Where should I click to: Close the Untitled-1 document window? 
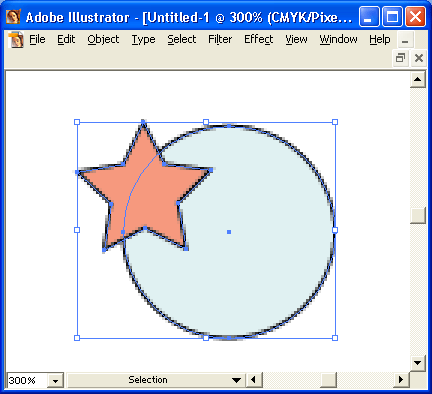pos(419,58)
